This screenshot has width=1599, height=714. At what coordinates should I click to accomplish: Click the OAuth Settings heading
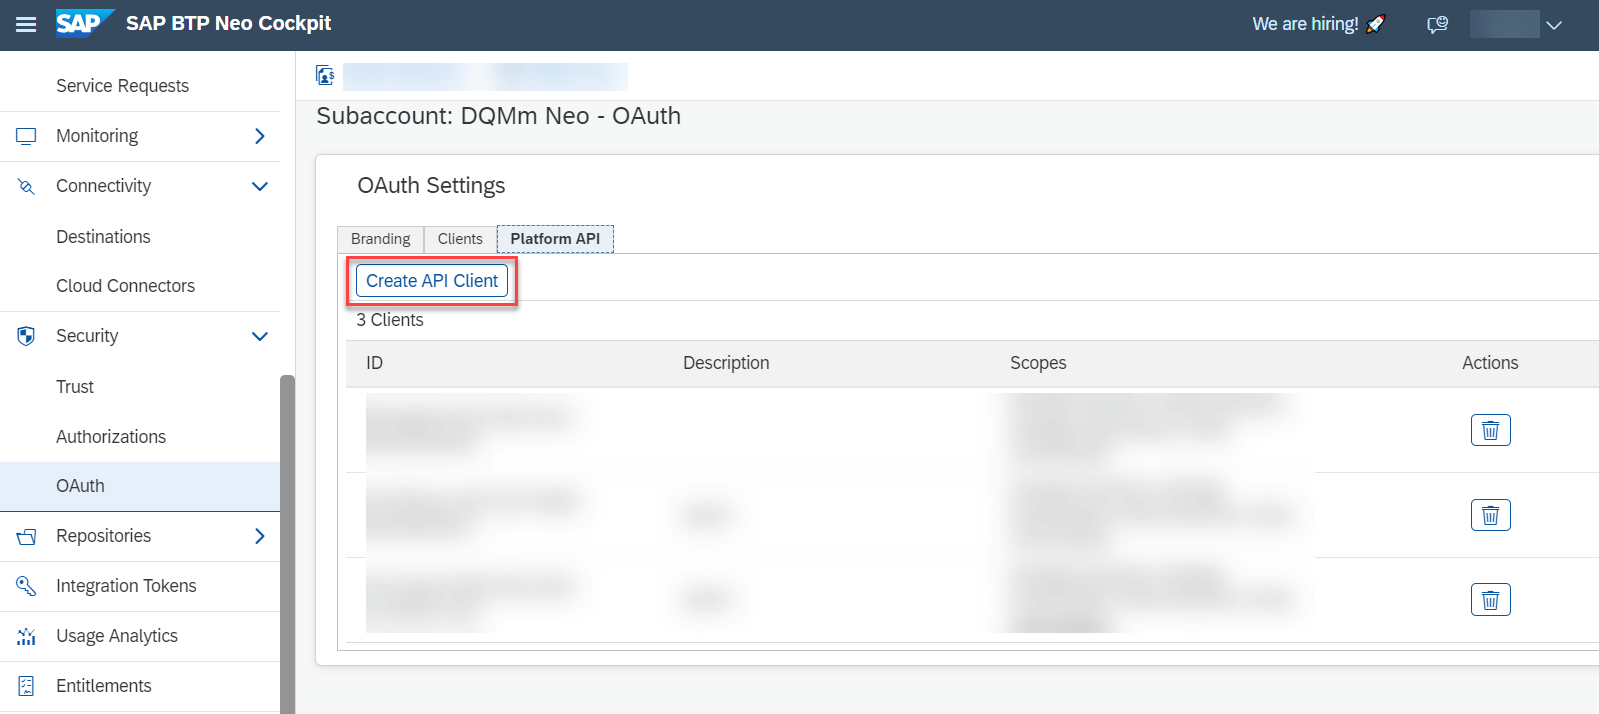click(431, 186)
